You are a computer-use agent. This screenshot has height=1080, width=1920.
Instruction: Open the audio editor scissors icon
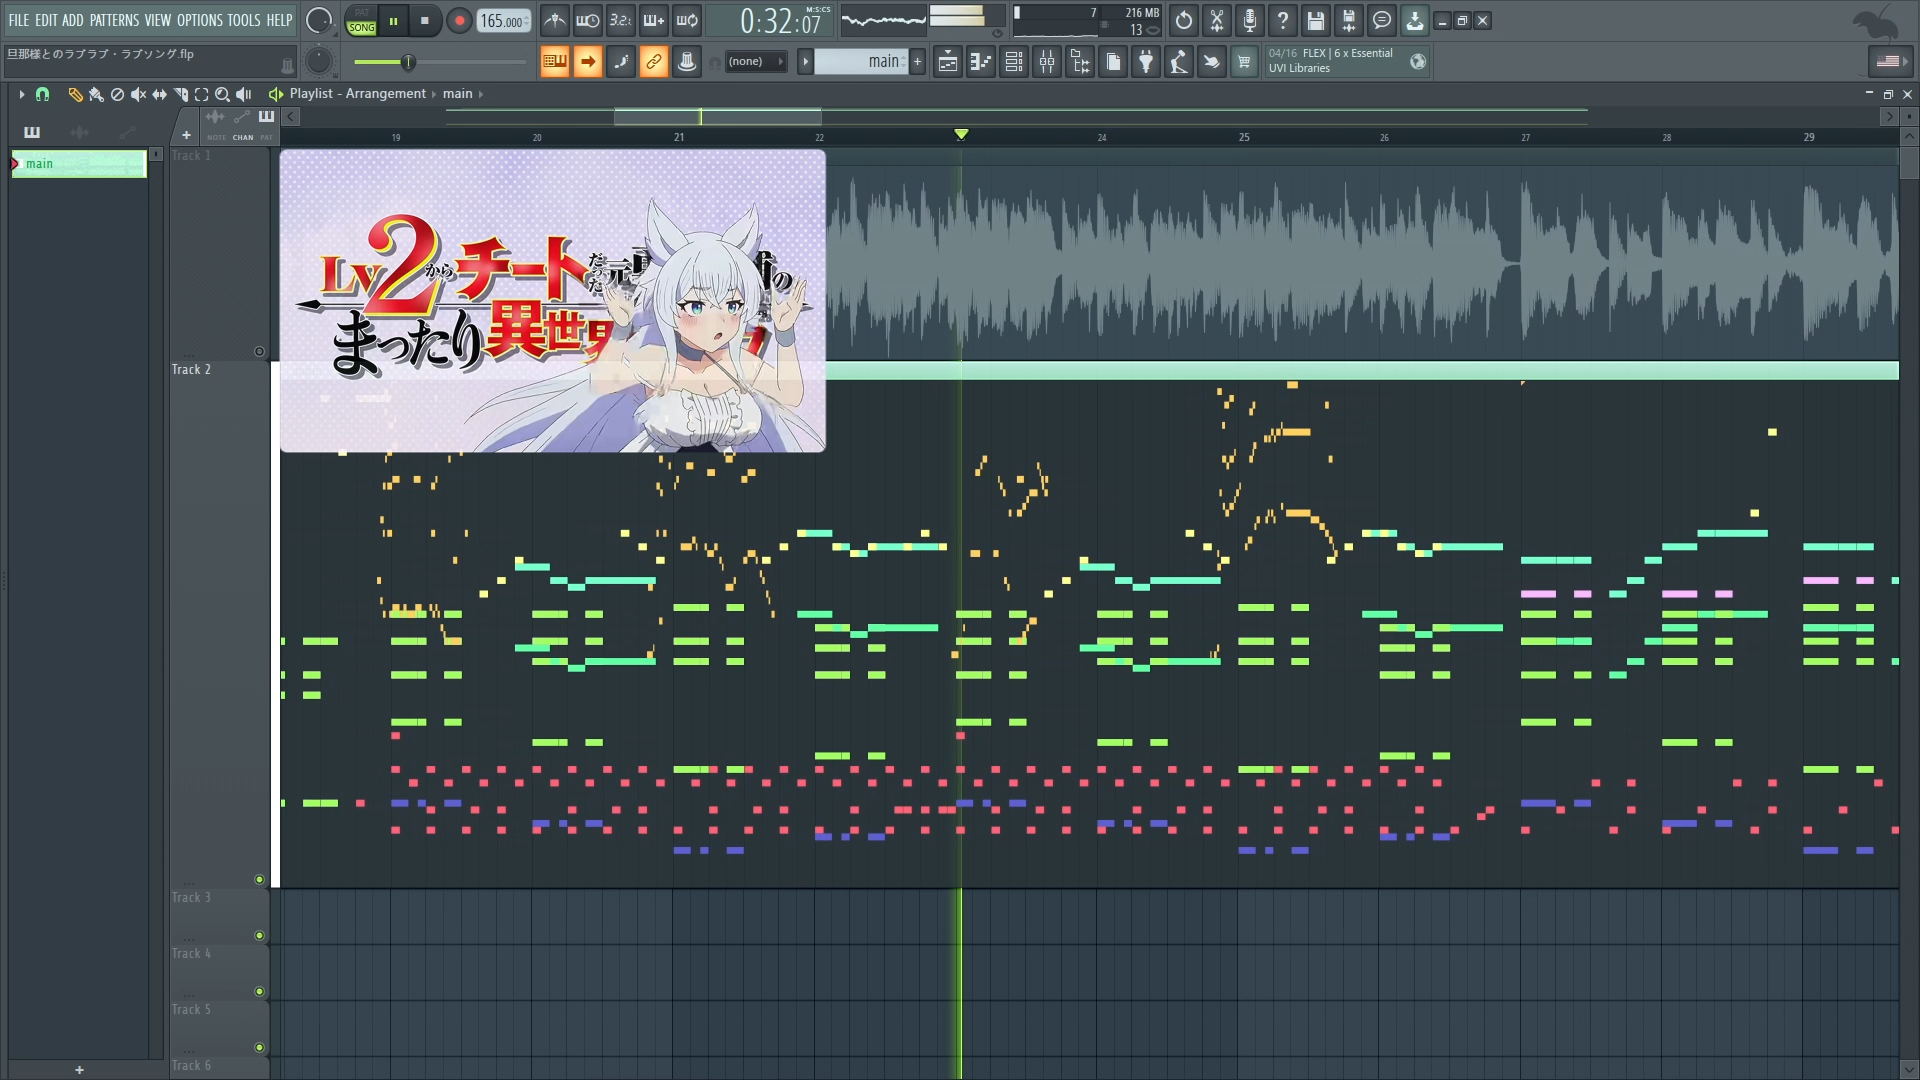tap(1217, 20)
